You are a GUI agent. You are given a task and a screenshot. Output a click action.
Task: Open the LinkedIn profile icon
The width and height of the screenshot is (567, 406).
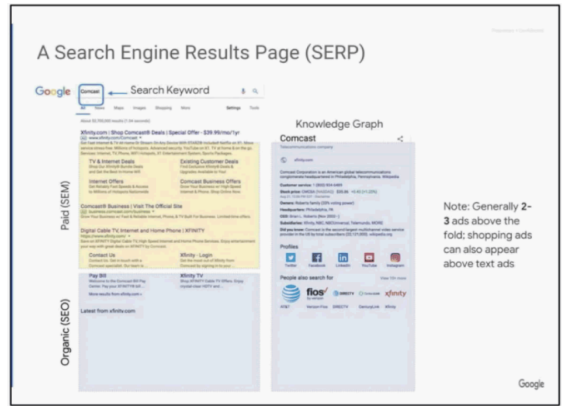pyautogui.click(x=343, y=257)
